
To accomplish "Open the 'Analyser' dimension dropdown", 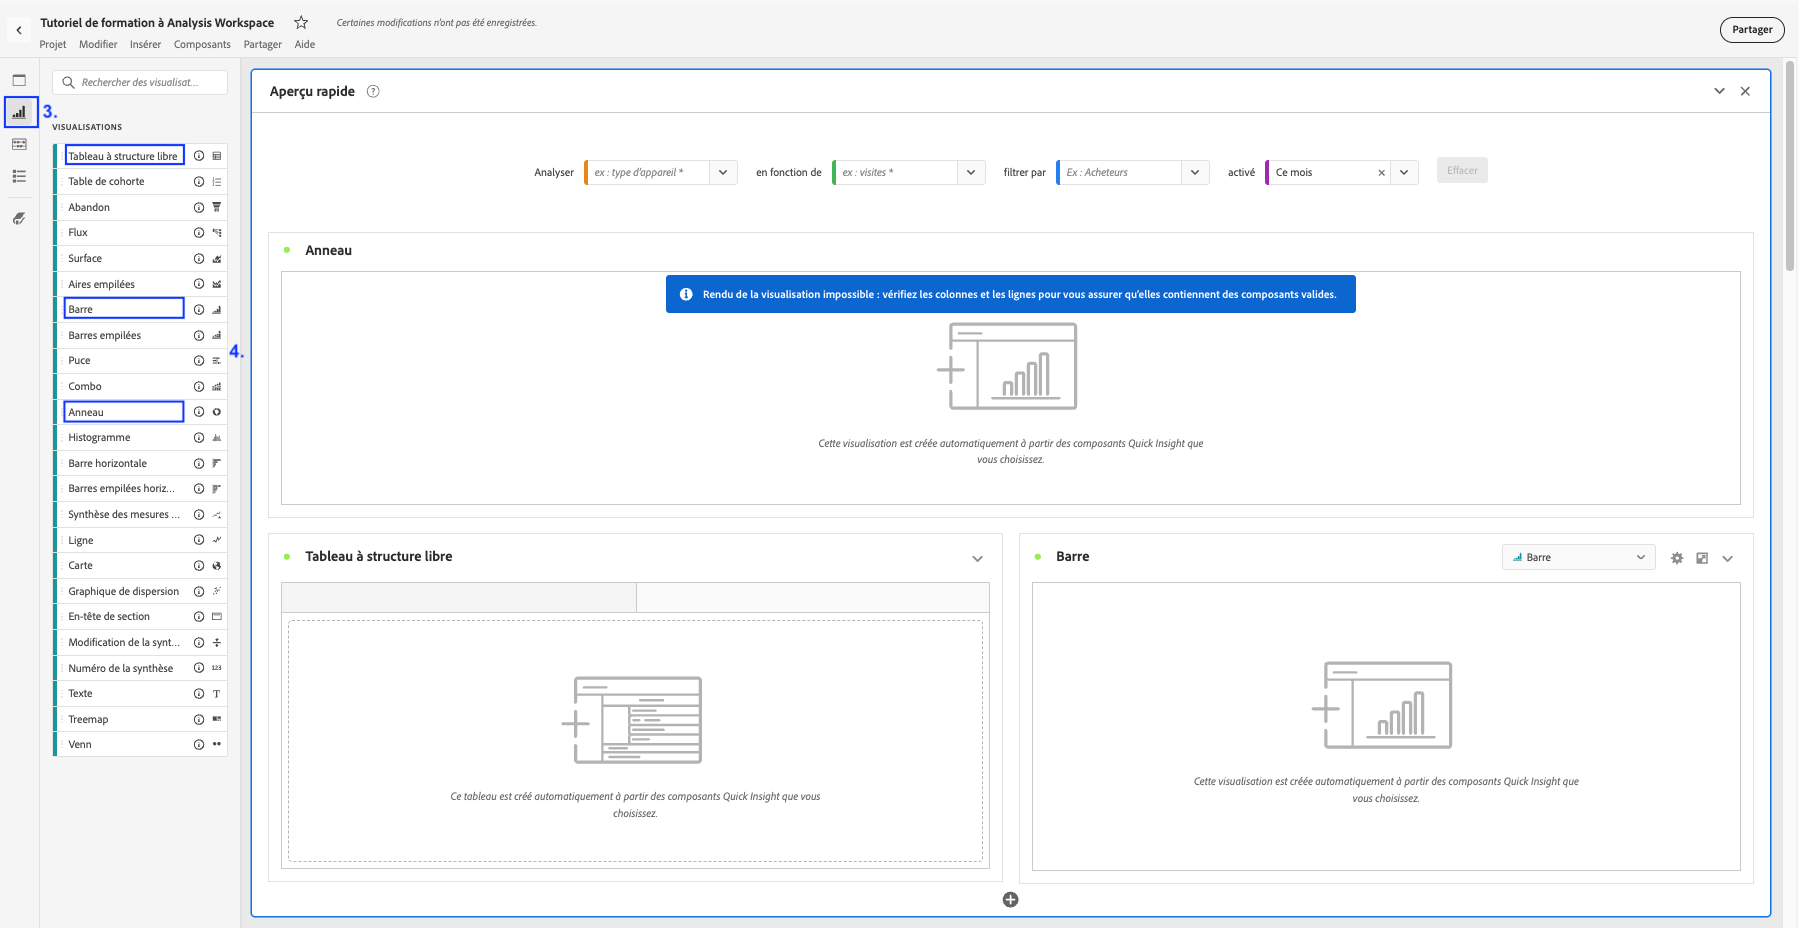I will pos(723,173).
